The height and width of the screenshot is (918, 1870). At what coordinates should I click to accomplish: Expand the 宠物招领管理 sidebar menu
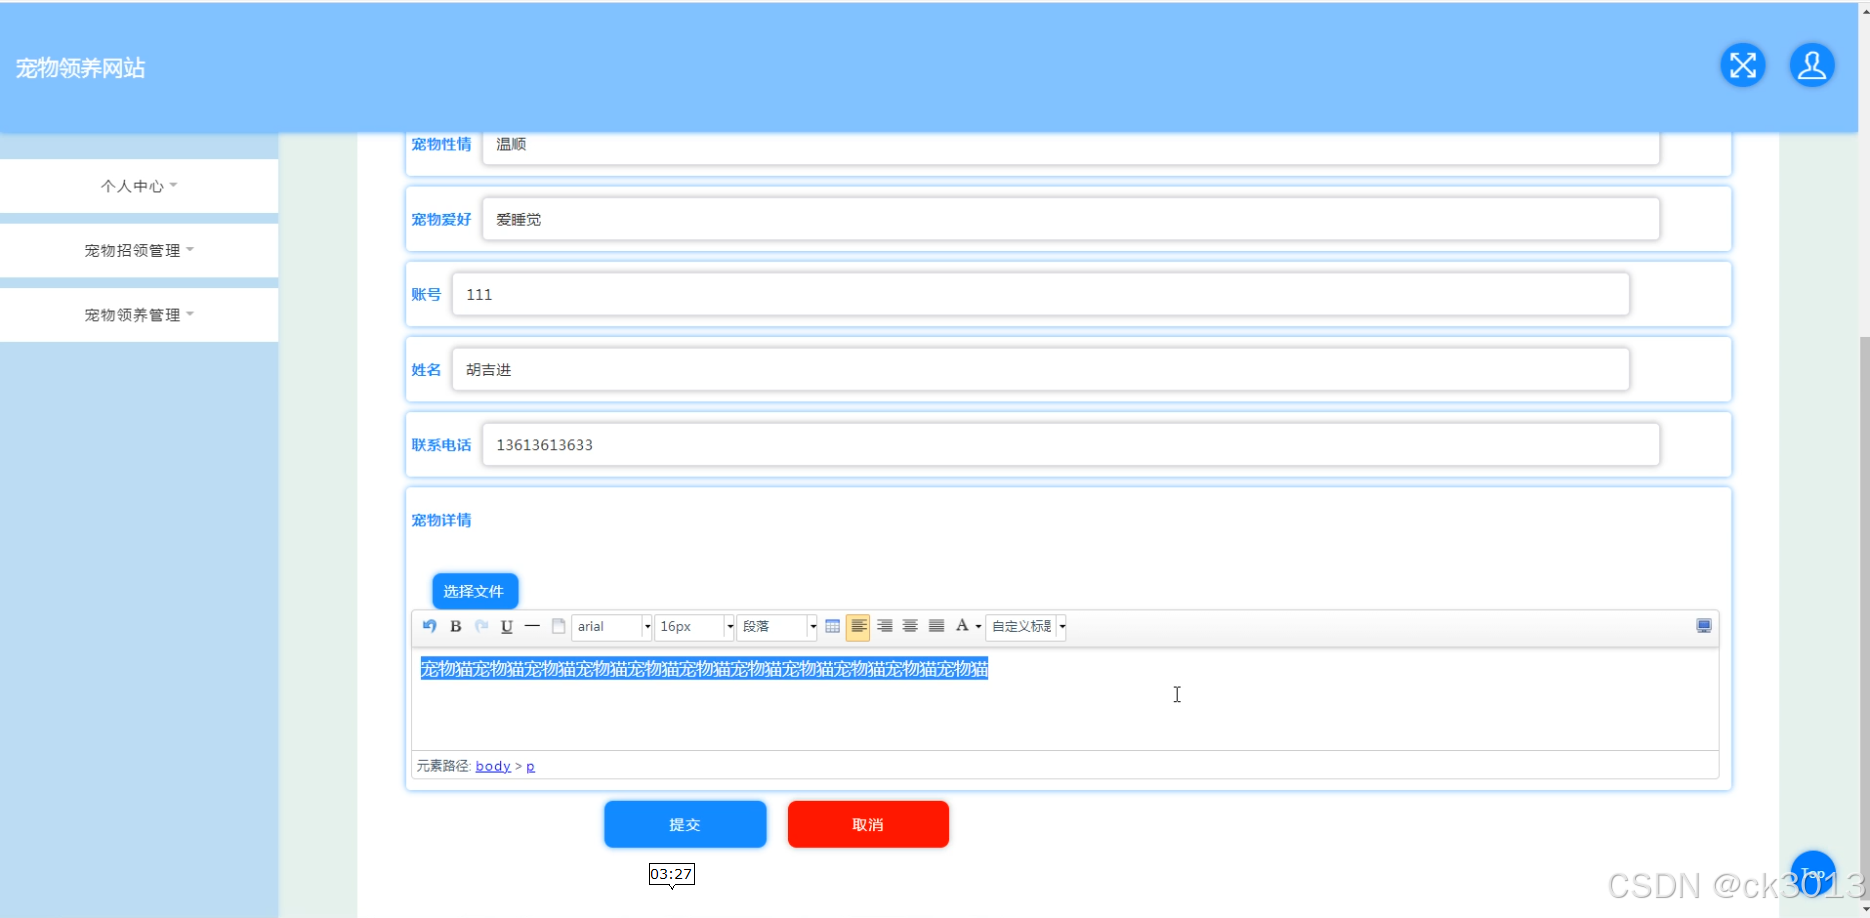[x=139, y=250]
